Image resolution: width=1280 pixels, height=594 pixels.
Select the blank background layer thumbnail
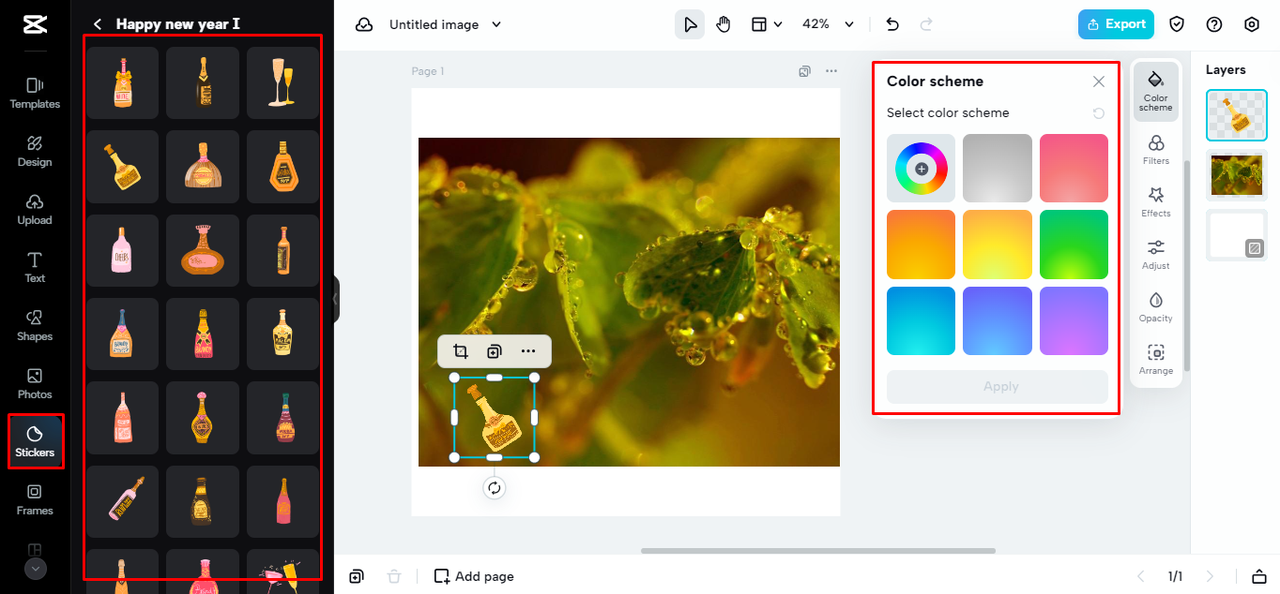(1236, 235)
